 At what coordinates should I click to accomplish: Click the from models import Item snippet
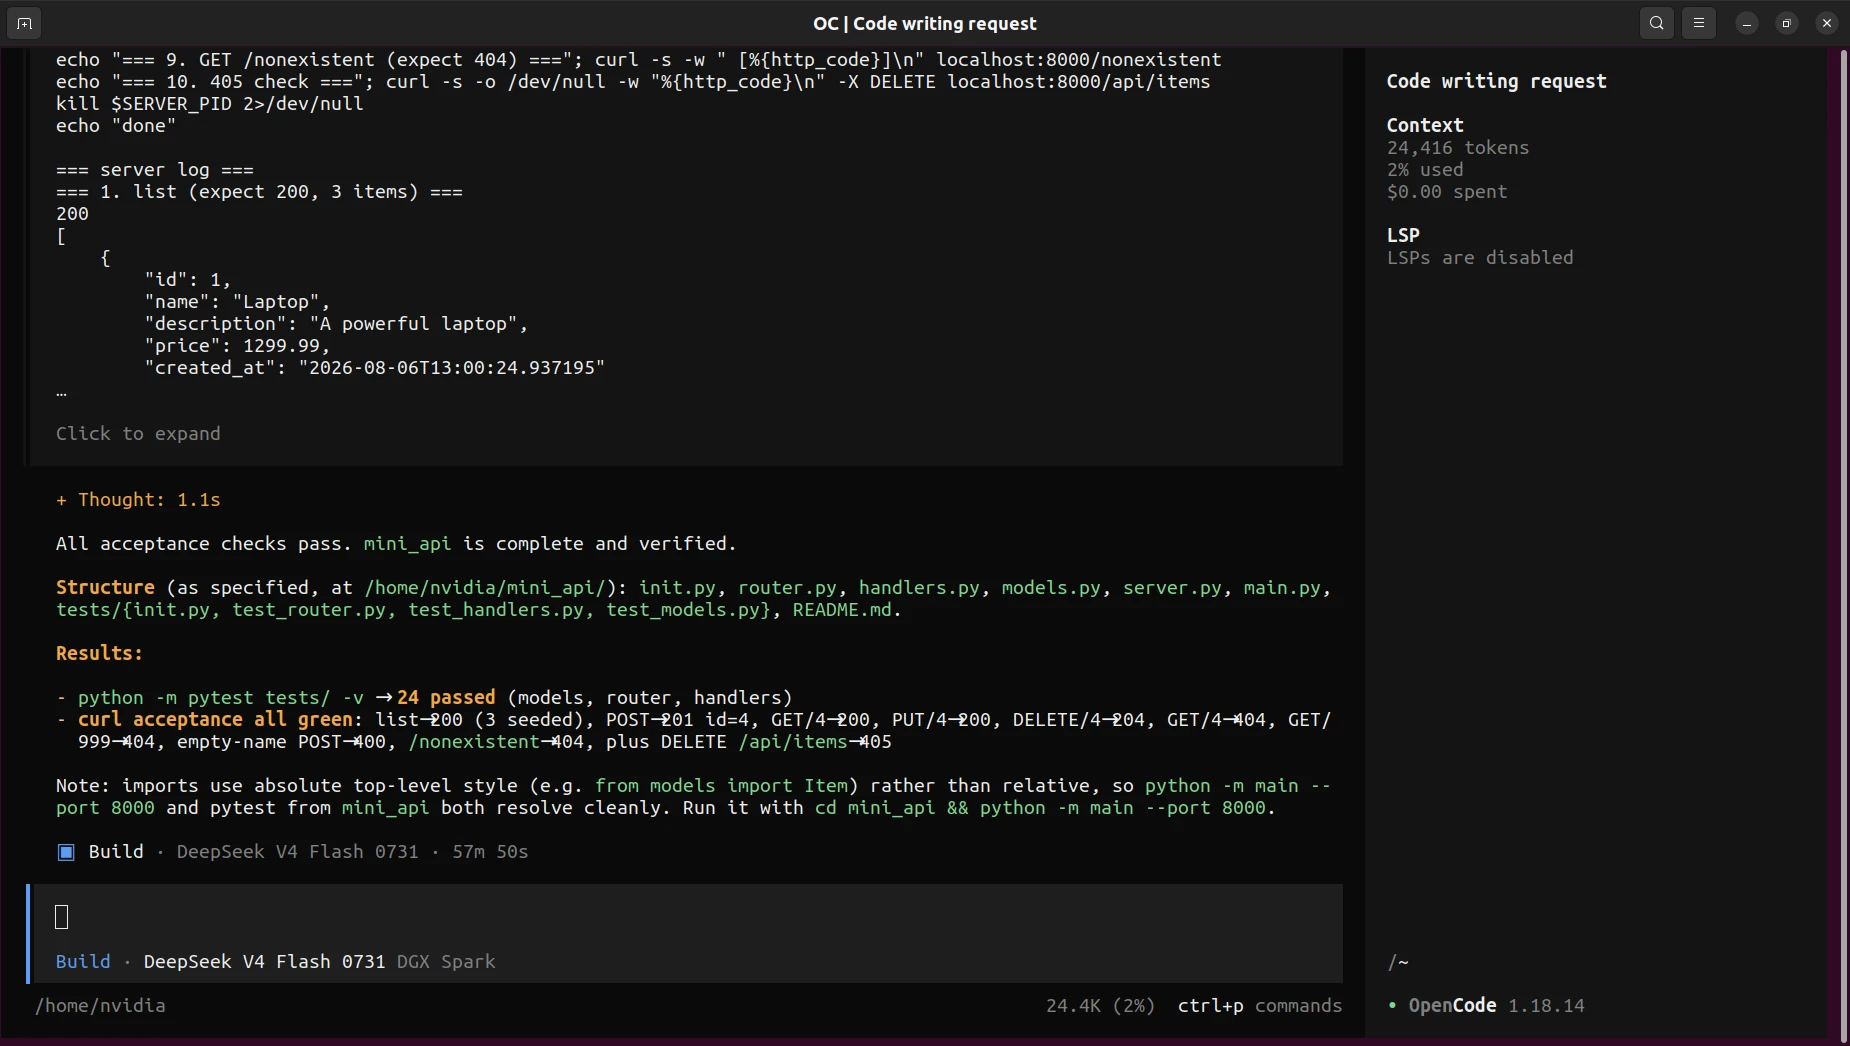721,786
